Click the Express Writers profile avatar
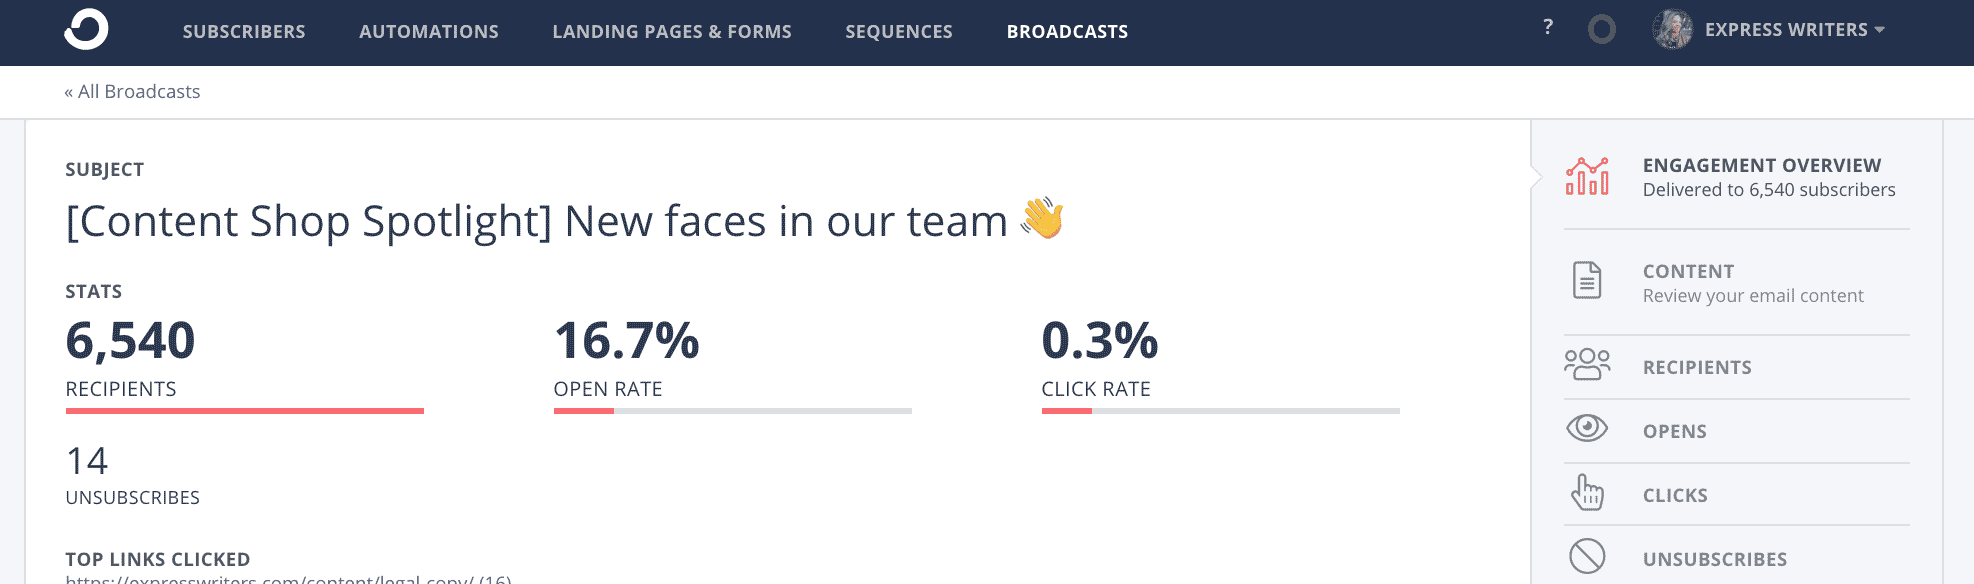The width and height of the screenshot is (1974, 584). click(1672, 30)
